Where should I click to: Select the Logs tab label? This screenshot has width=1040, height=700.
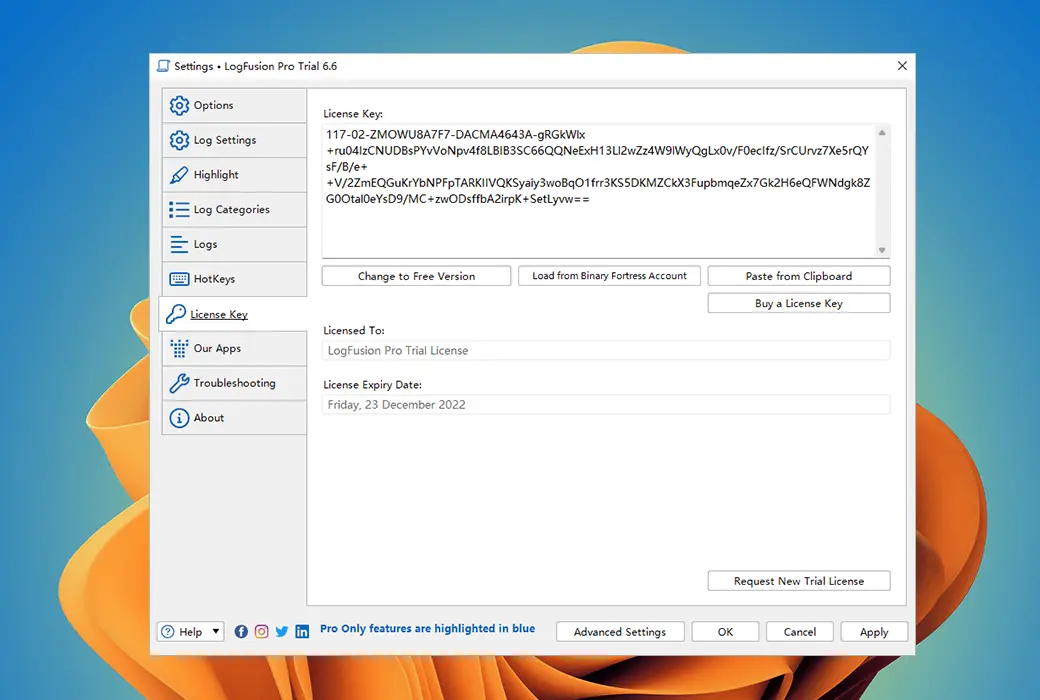coord(206,244)
